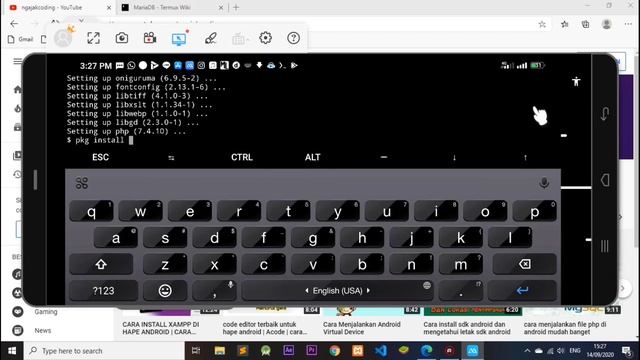Viewport: 640px width, 360px height.
Task: Open video cara menjalankan file php di android
Action: coord(565,328)
